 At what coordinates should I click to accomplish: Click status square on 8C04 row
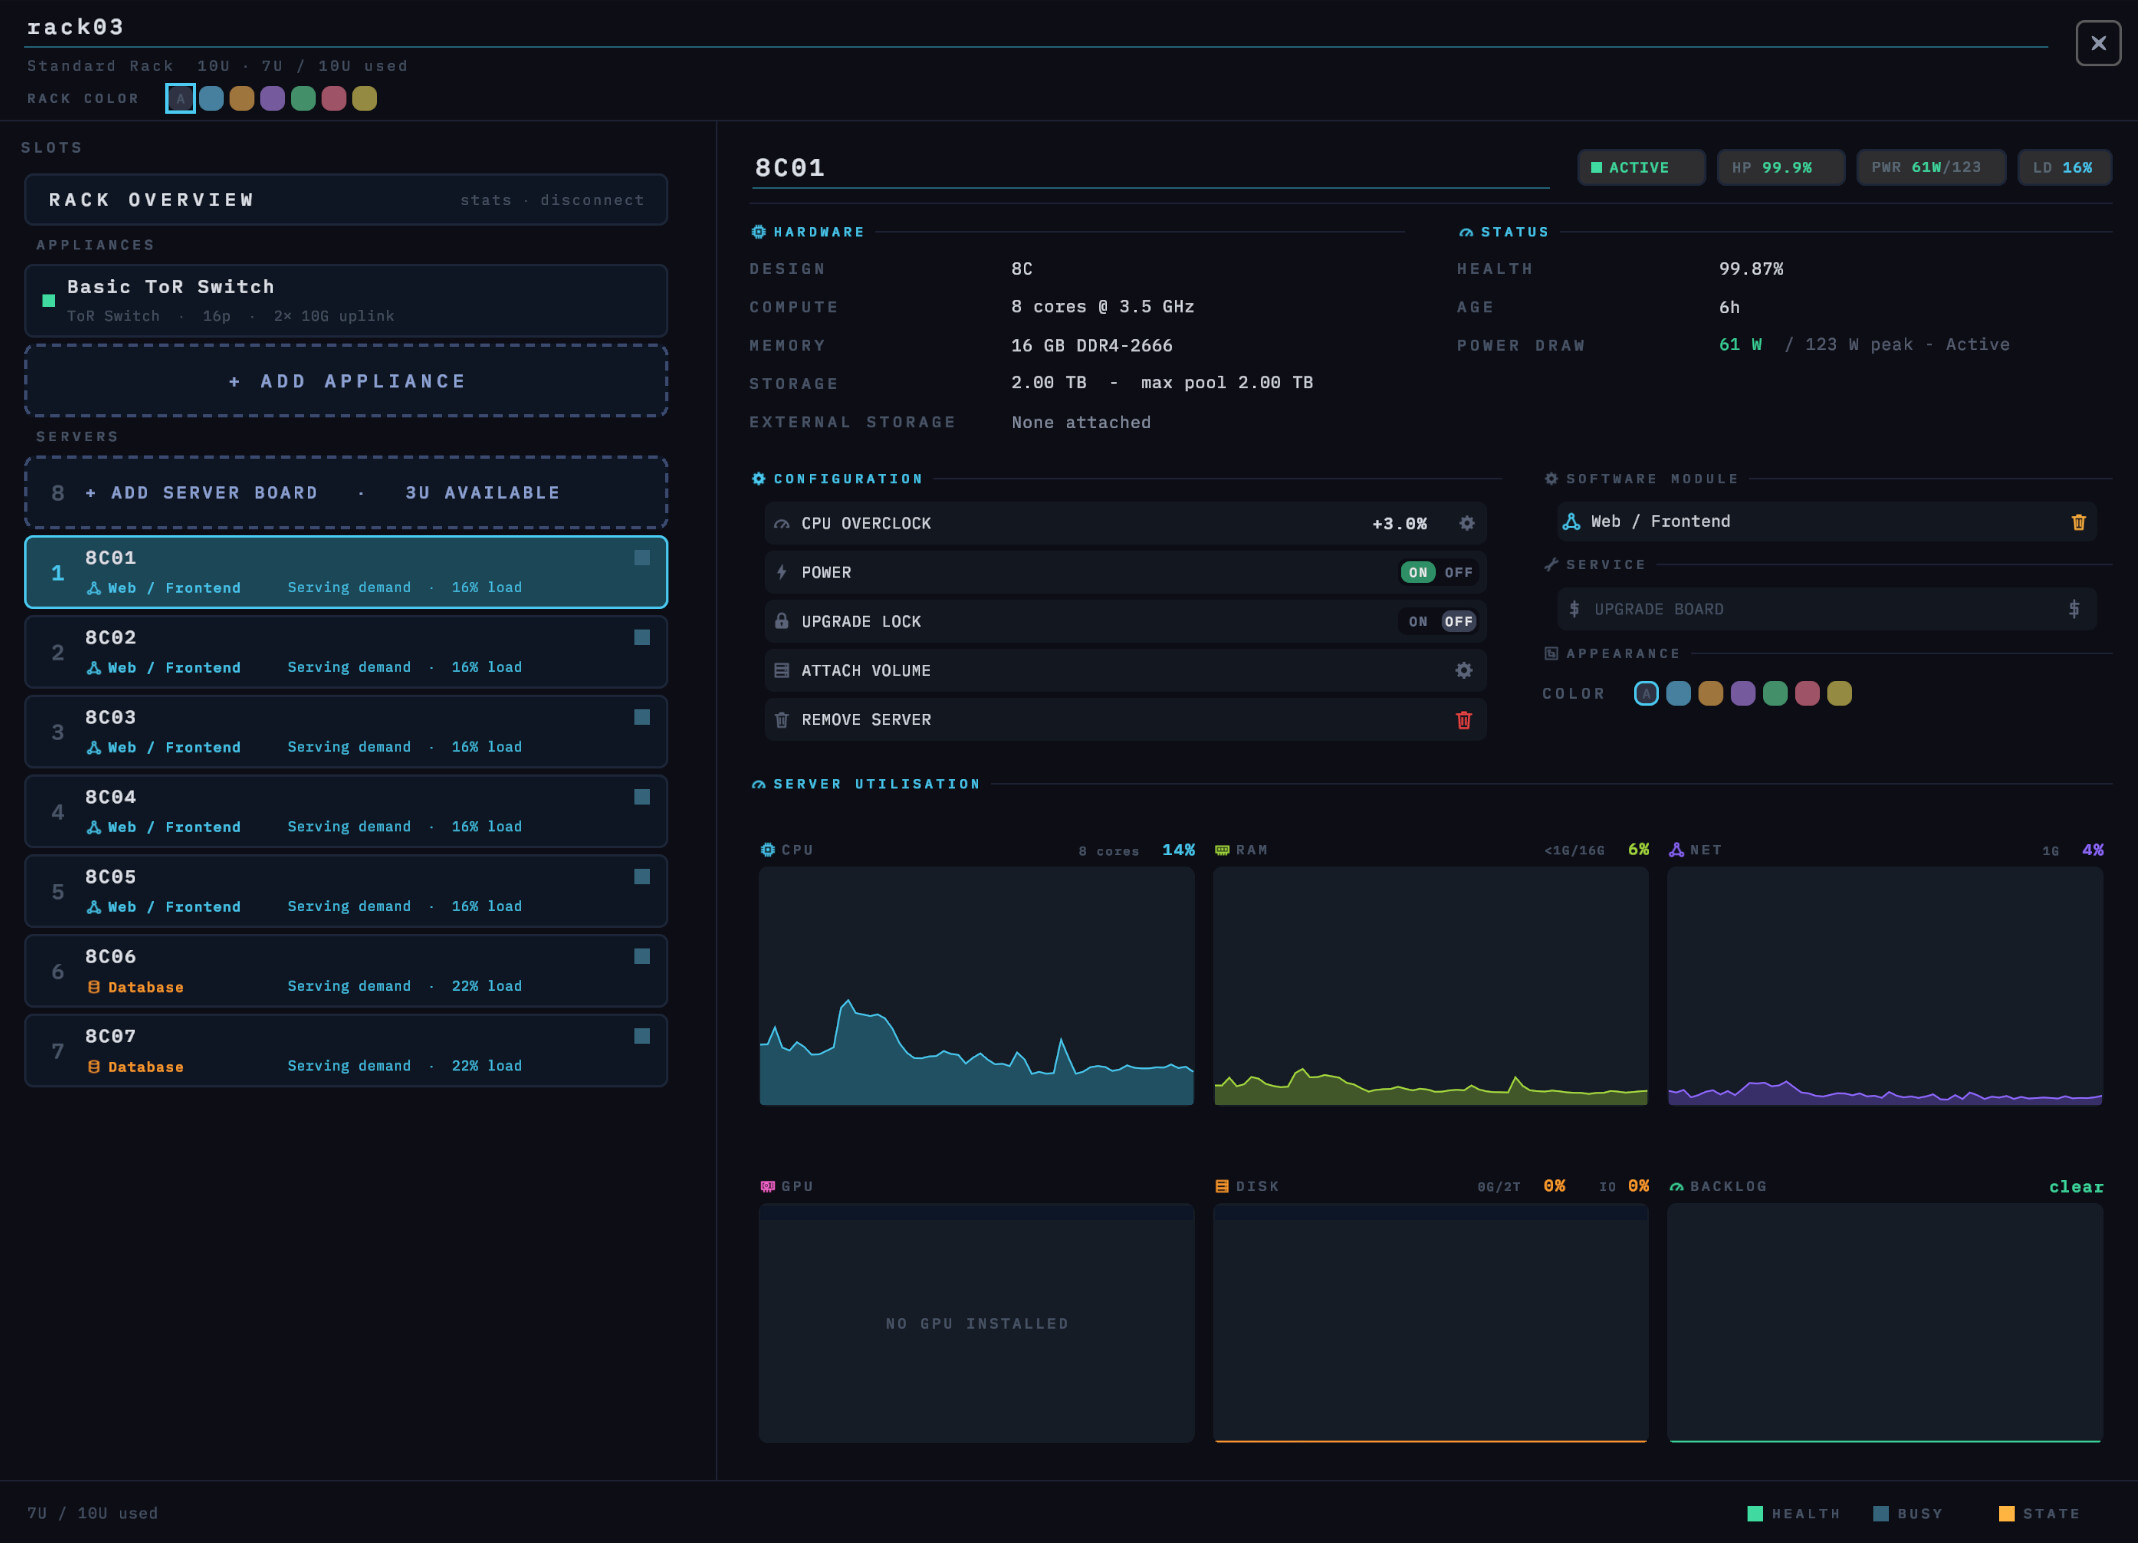(642, 797)
